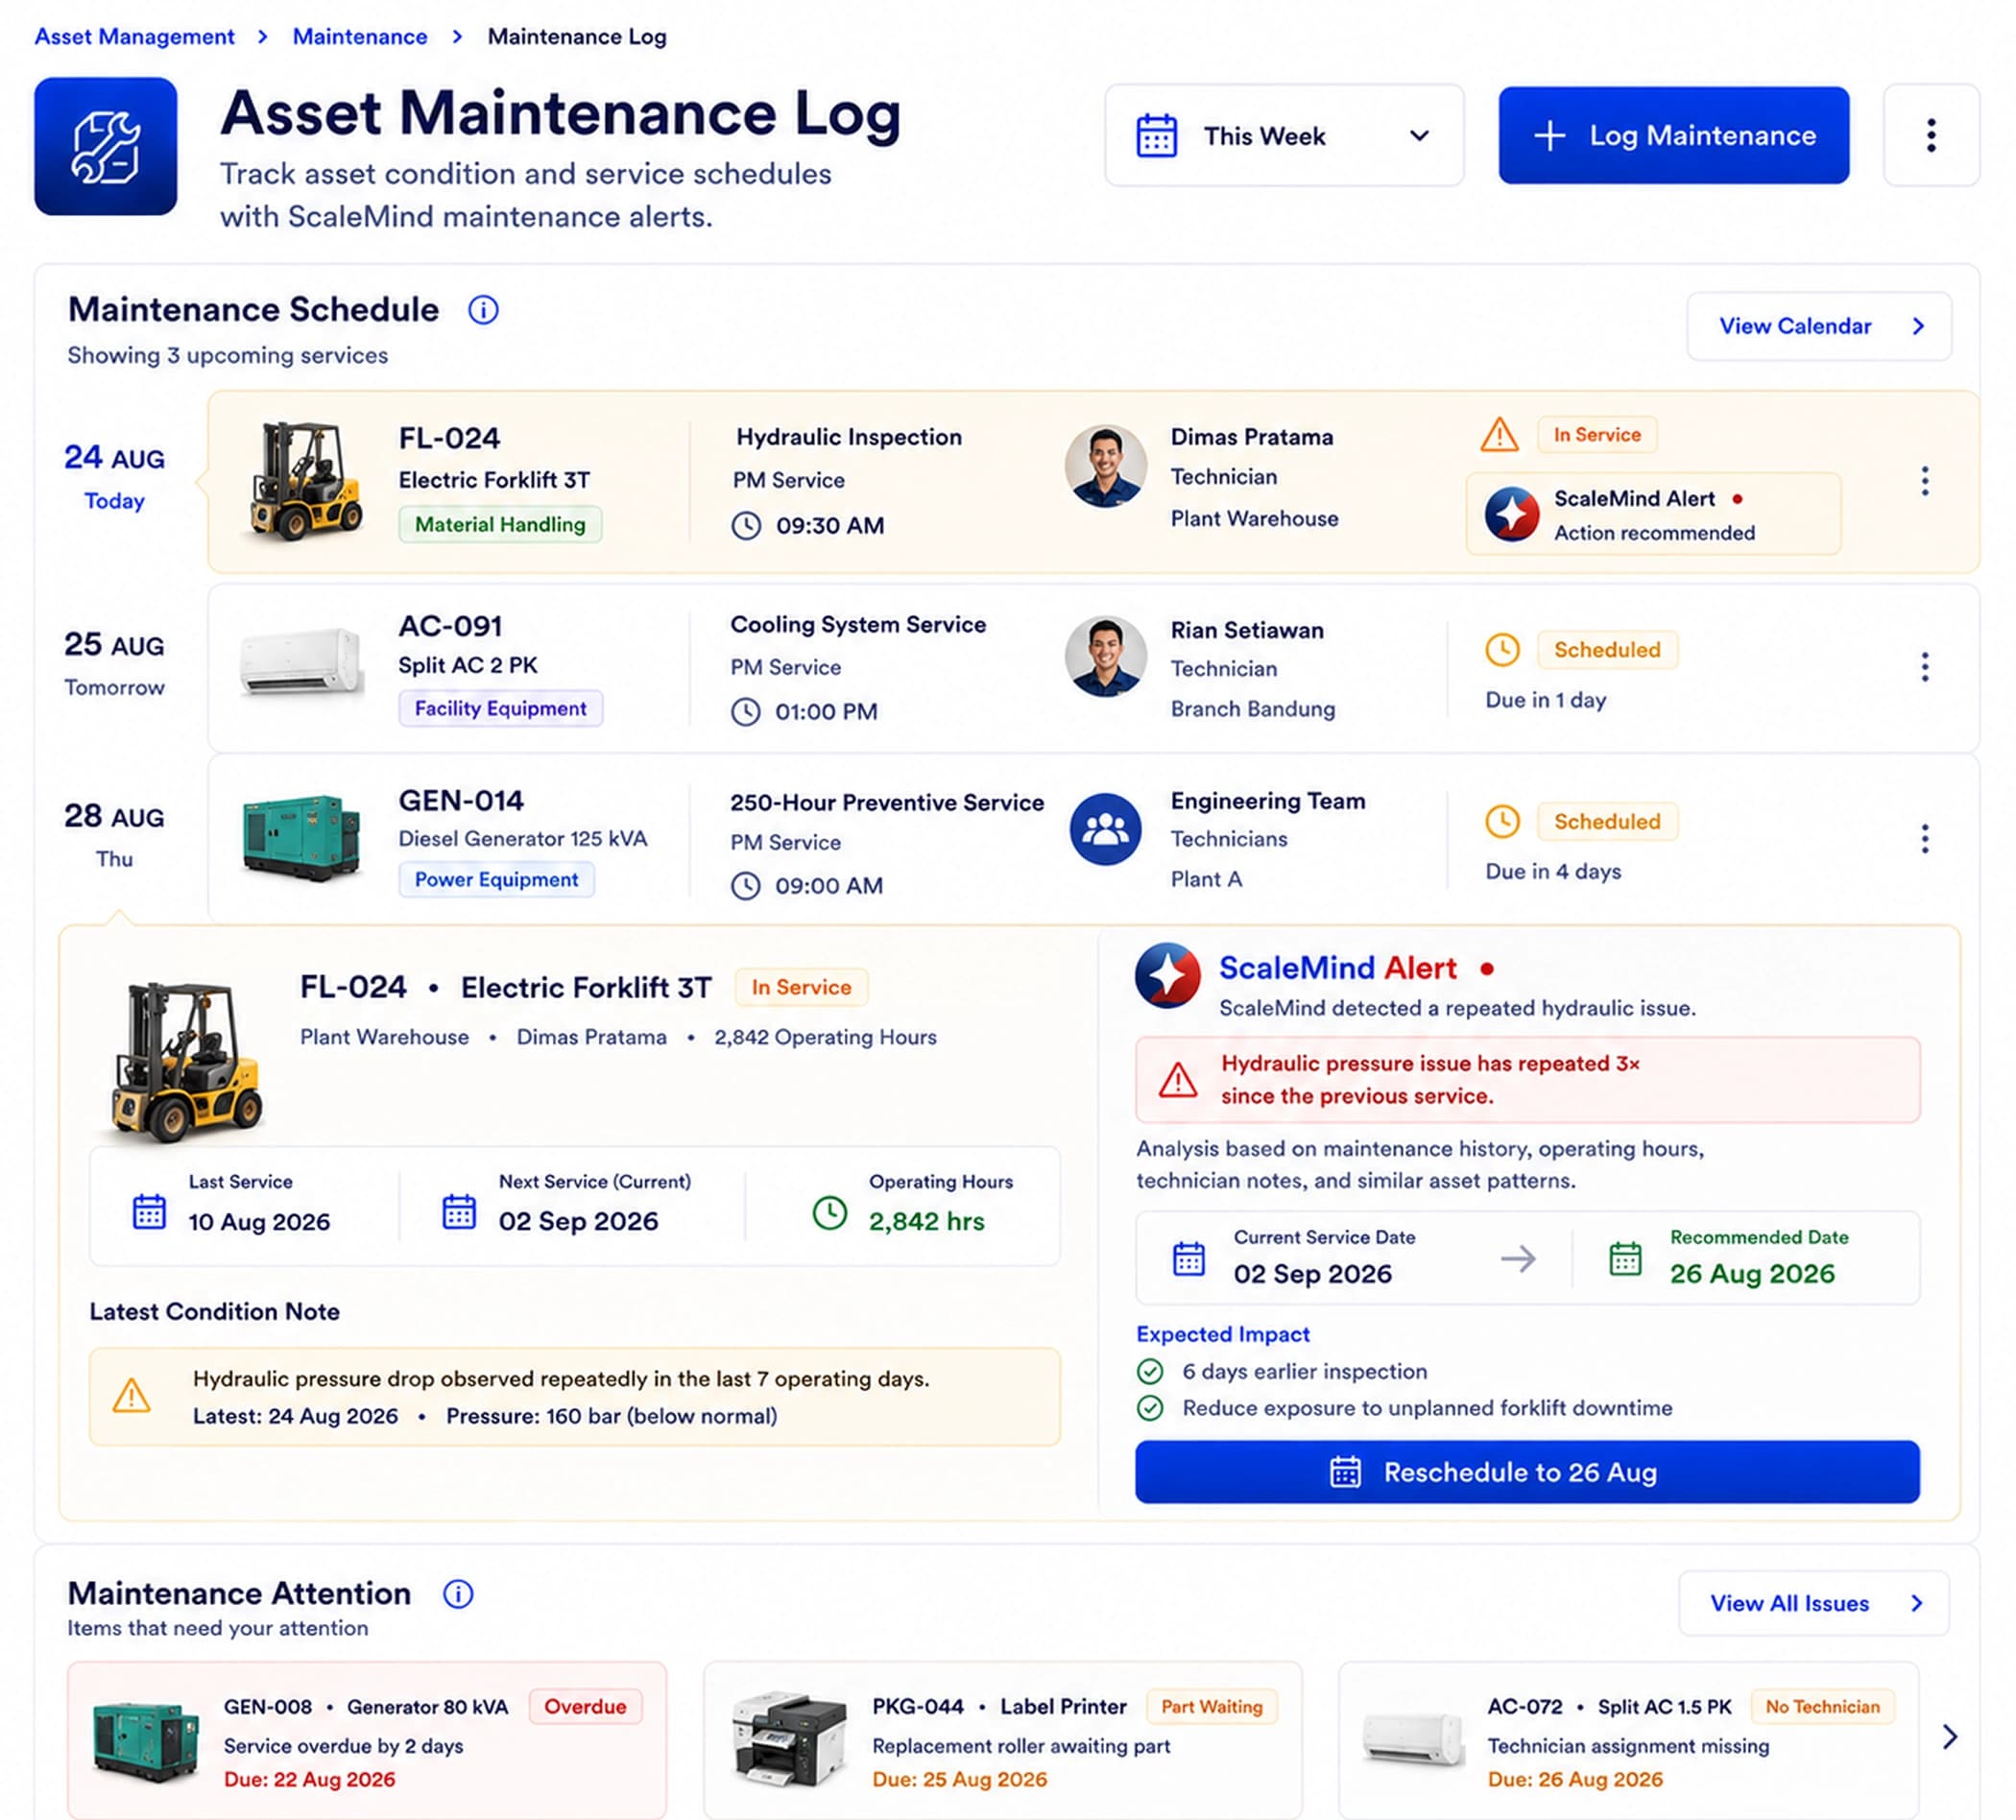Open the FL-024 row three-dot menu
The width and height of the screenshot is (2016, 1820).
1924,481
